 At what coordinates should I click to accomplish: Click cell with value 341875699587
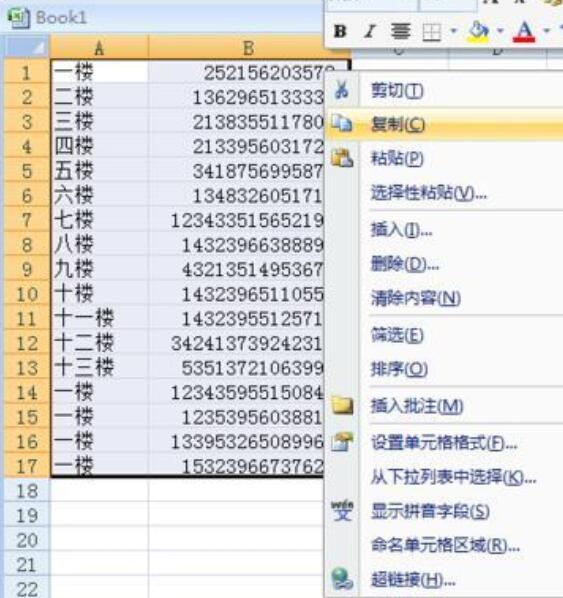[x=236, y=171]
